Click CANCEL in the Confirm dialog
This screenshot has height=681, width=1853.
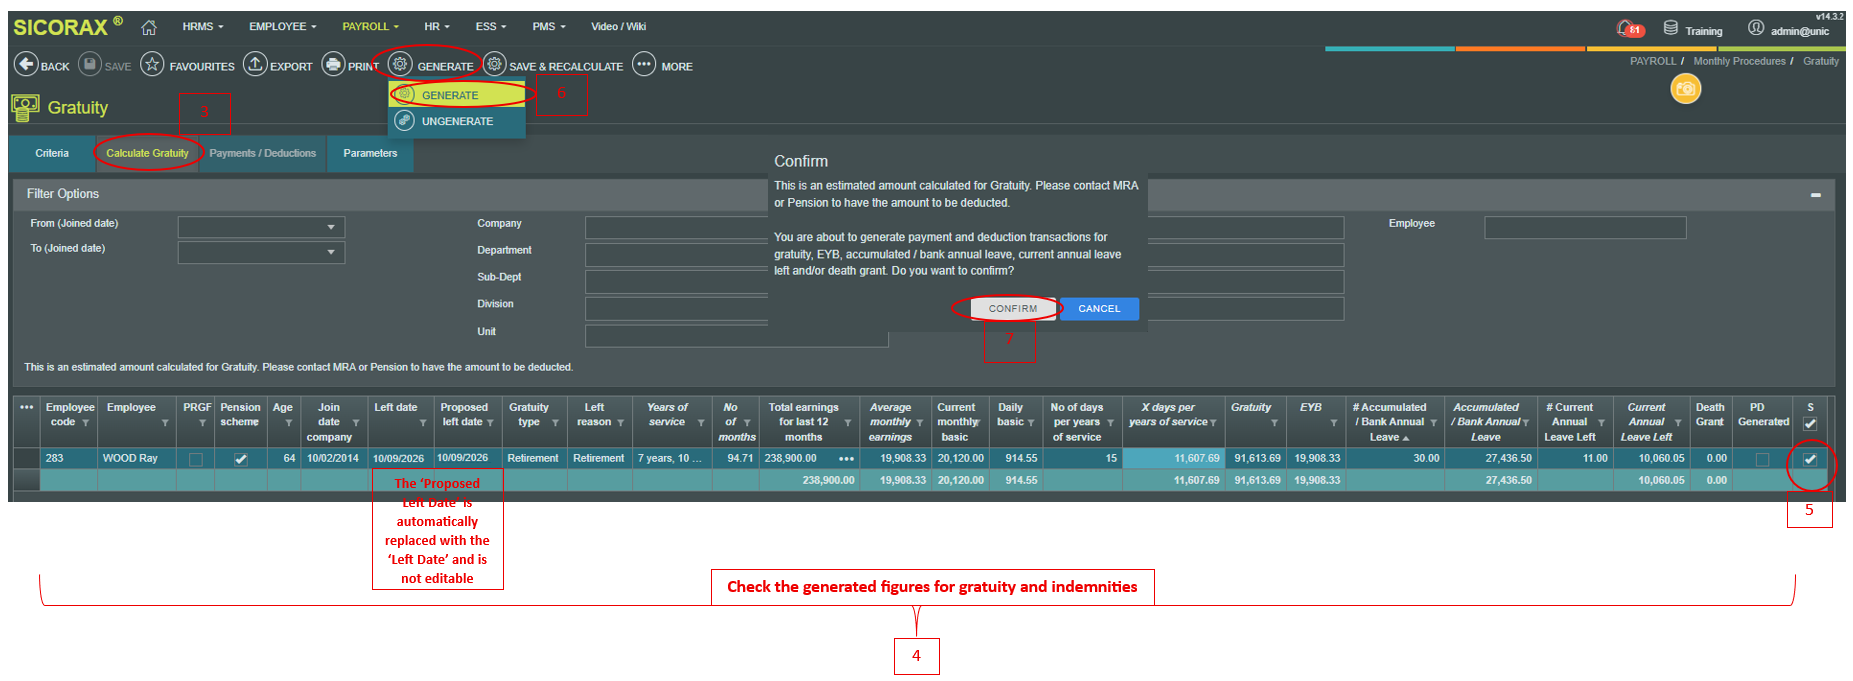1099,308
